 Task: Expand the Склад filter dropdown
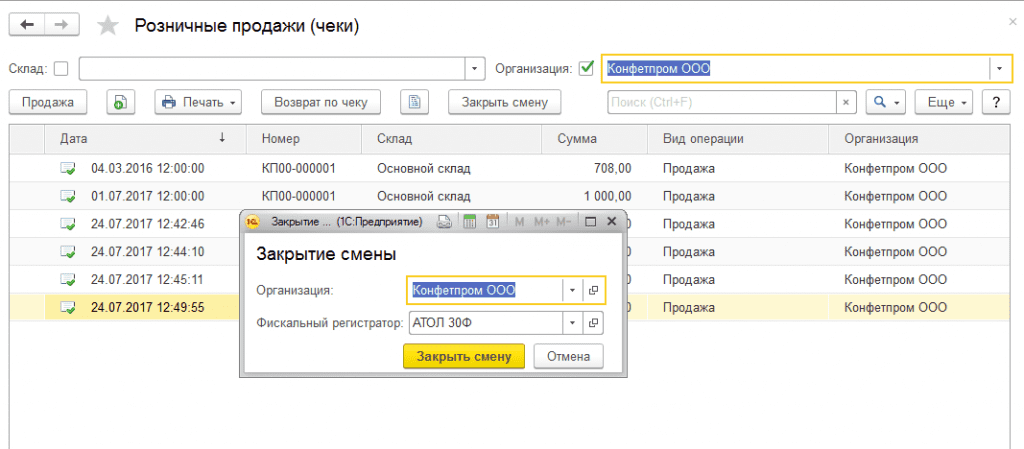474,69
